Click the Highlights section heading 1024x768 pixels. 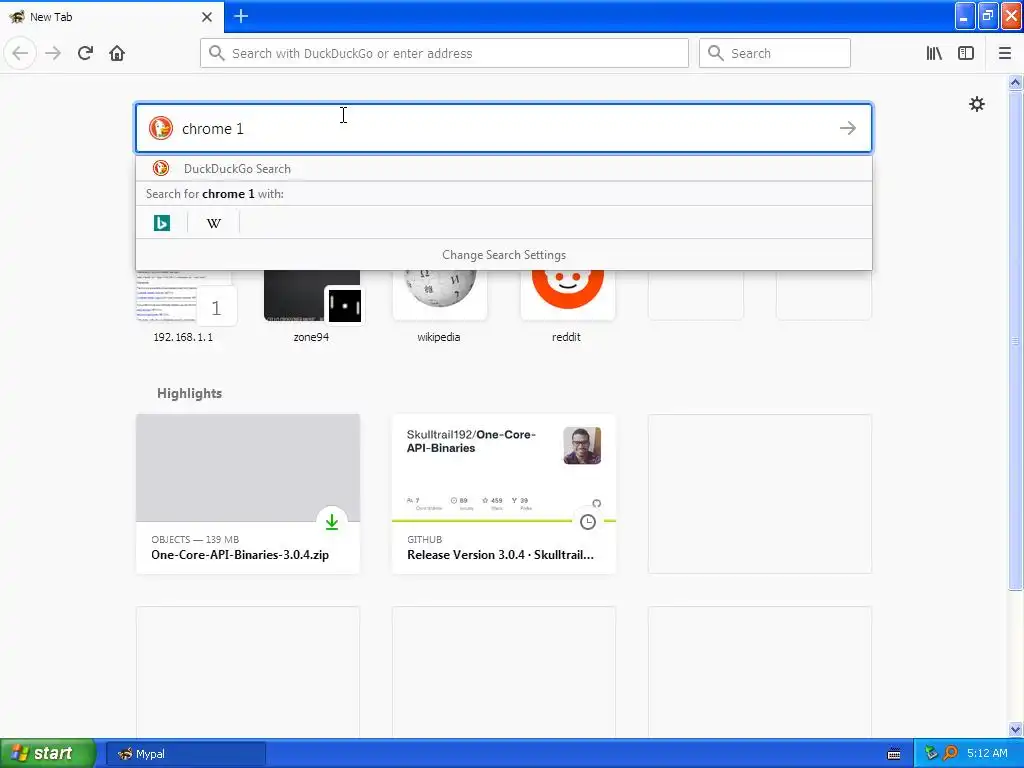pos(189,393)
